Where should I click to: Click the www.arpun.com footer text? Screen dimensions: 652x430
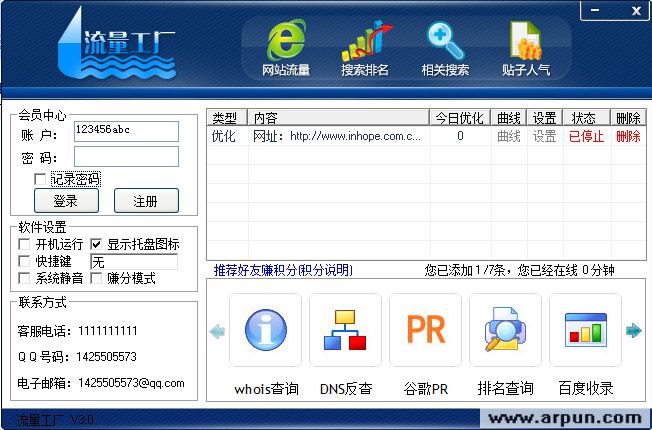(565, 418)
